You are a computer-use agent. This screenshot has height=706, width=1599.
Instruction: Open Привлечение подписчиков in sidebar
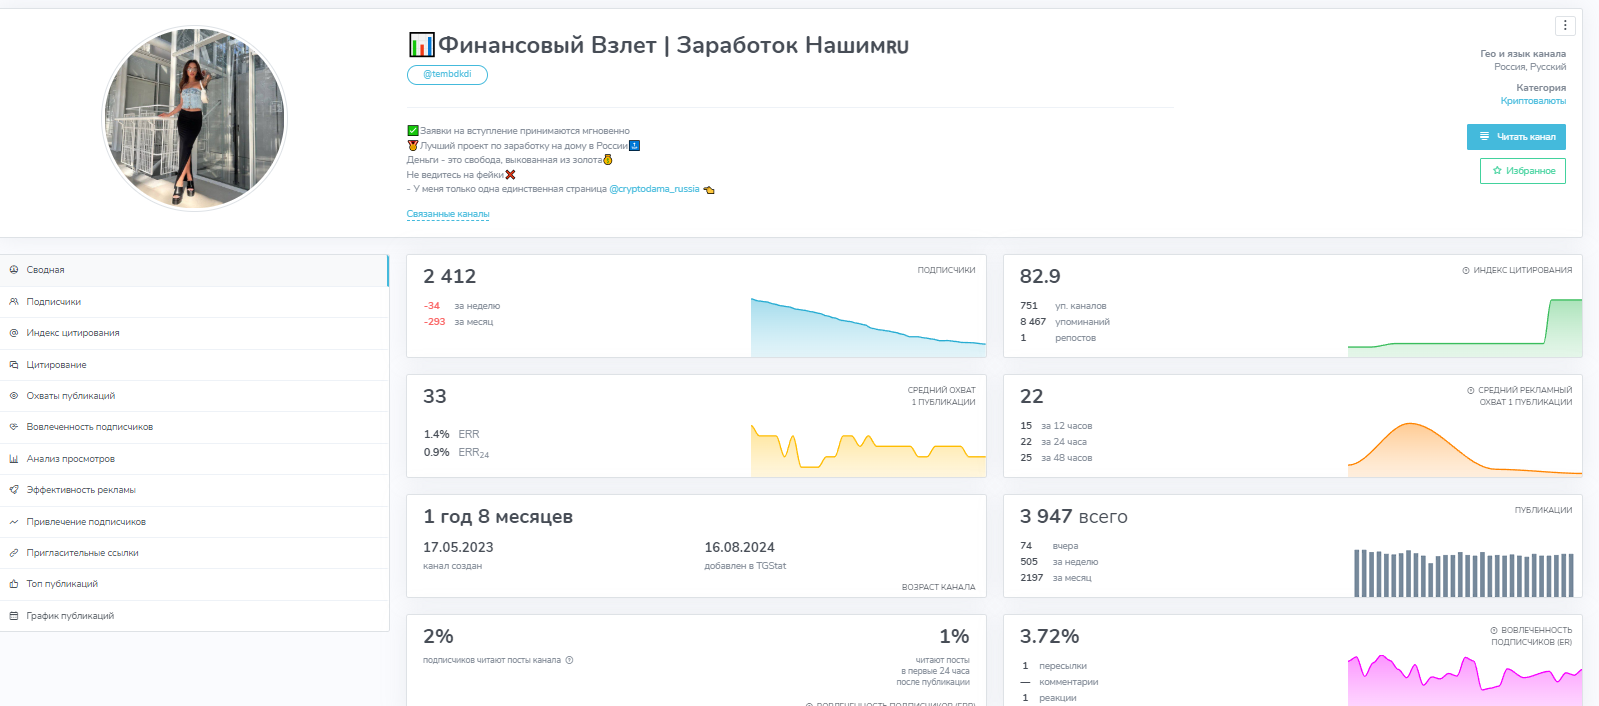194,522
